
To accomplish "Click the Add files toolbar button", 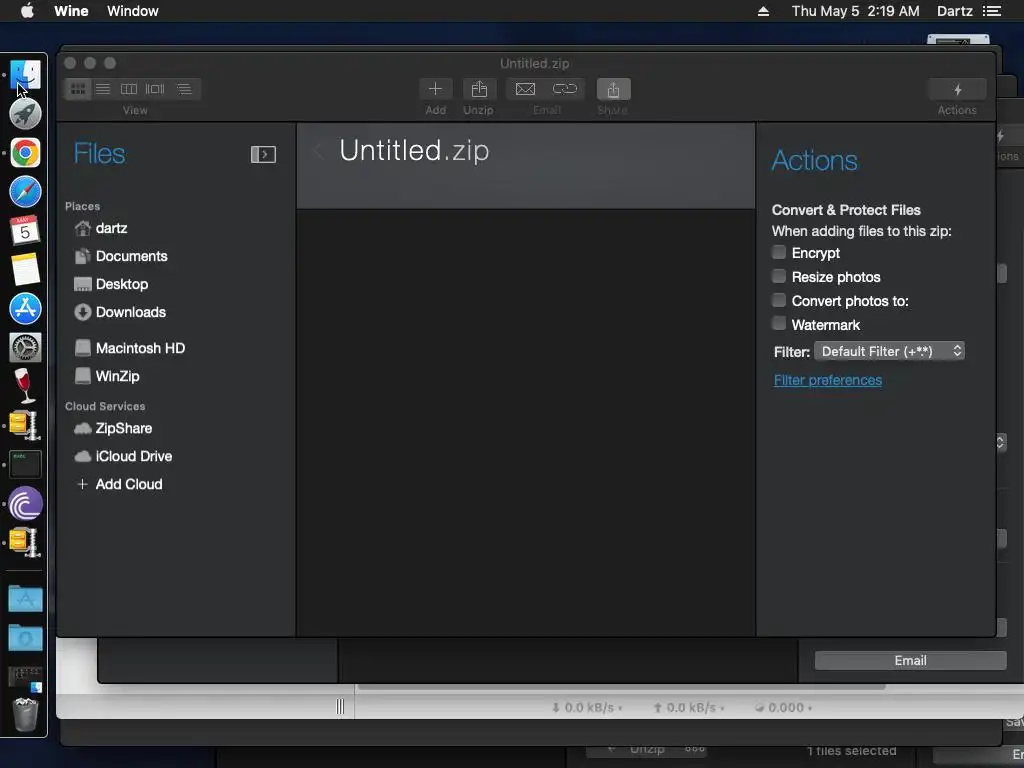I will click(435, 89).
